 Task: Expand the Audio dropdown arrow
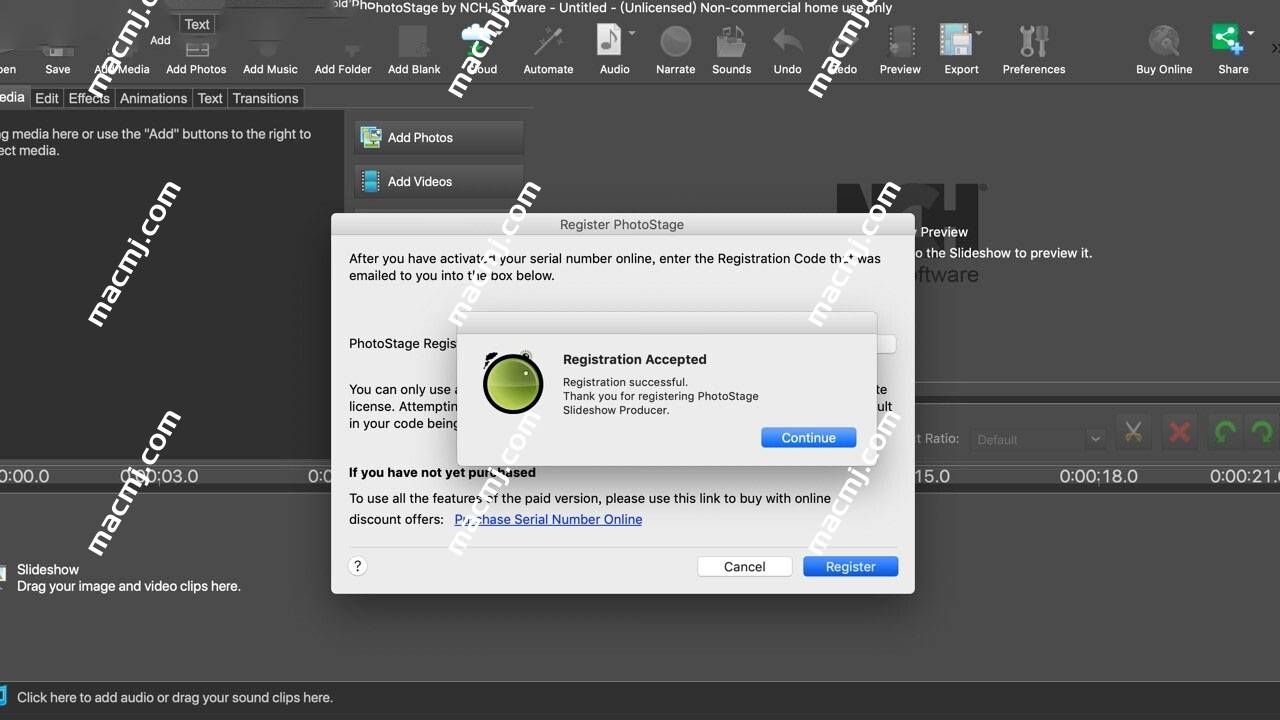(x=632, y=33)
